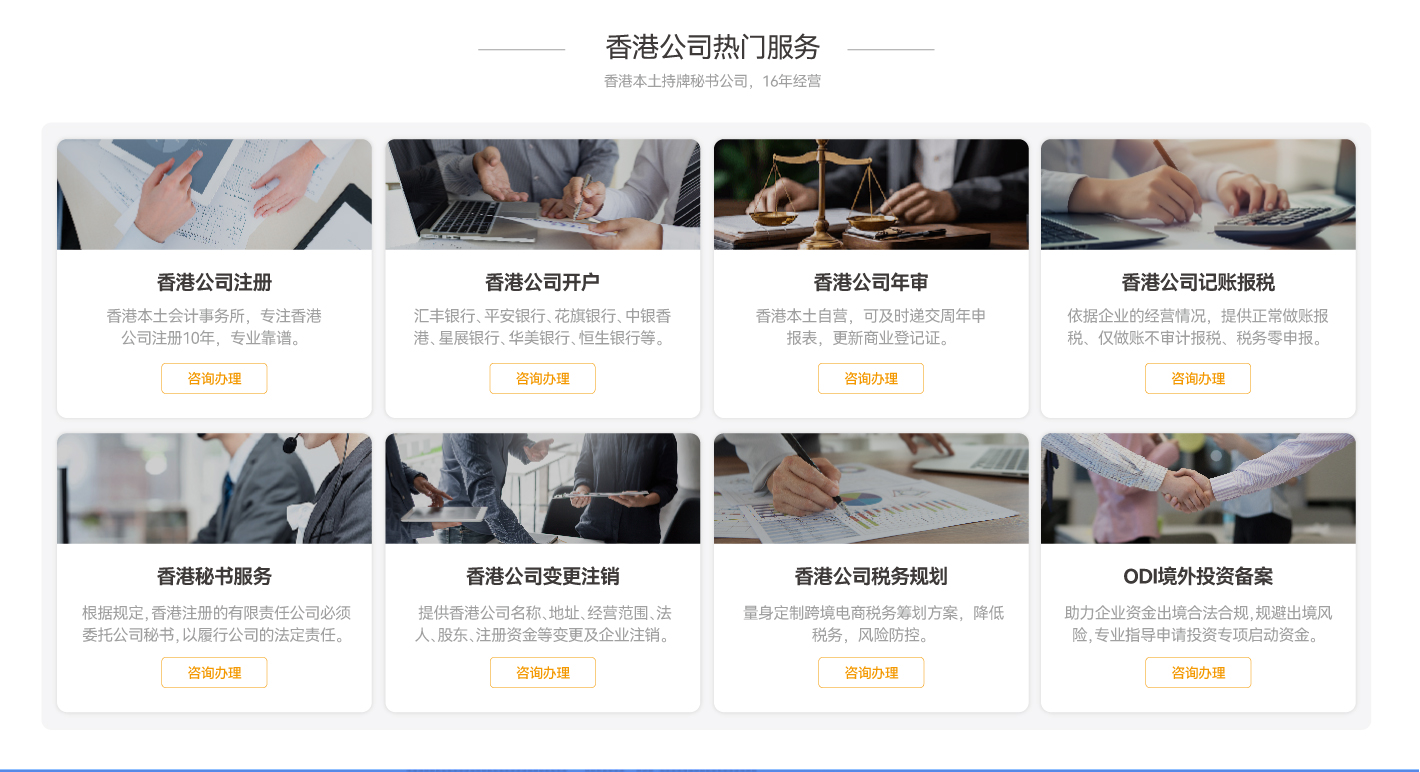The height and width of the screenshot is (772, 1420).
Task: Open the headset 秘书服务 photo
Action: click(214, 488)
